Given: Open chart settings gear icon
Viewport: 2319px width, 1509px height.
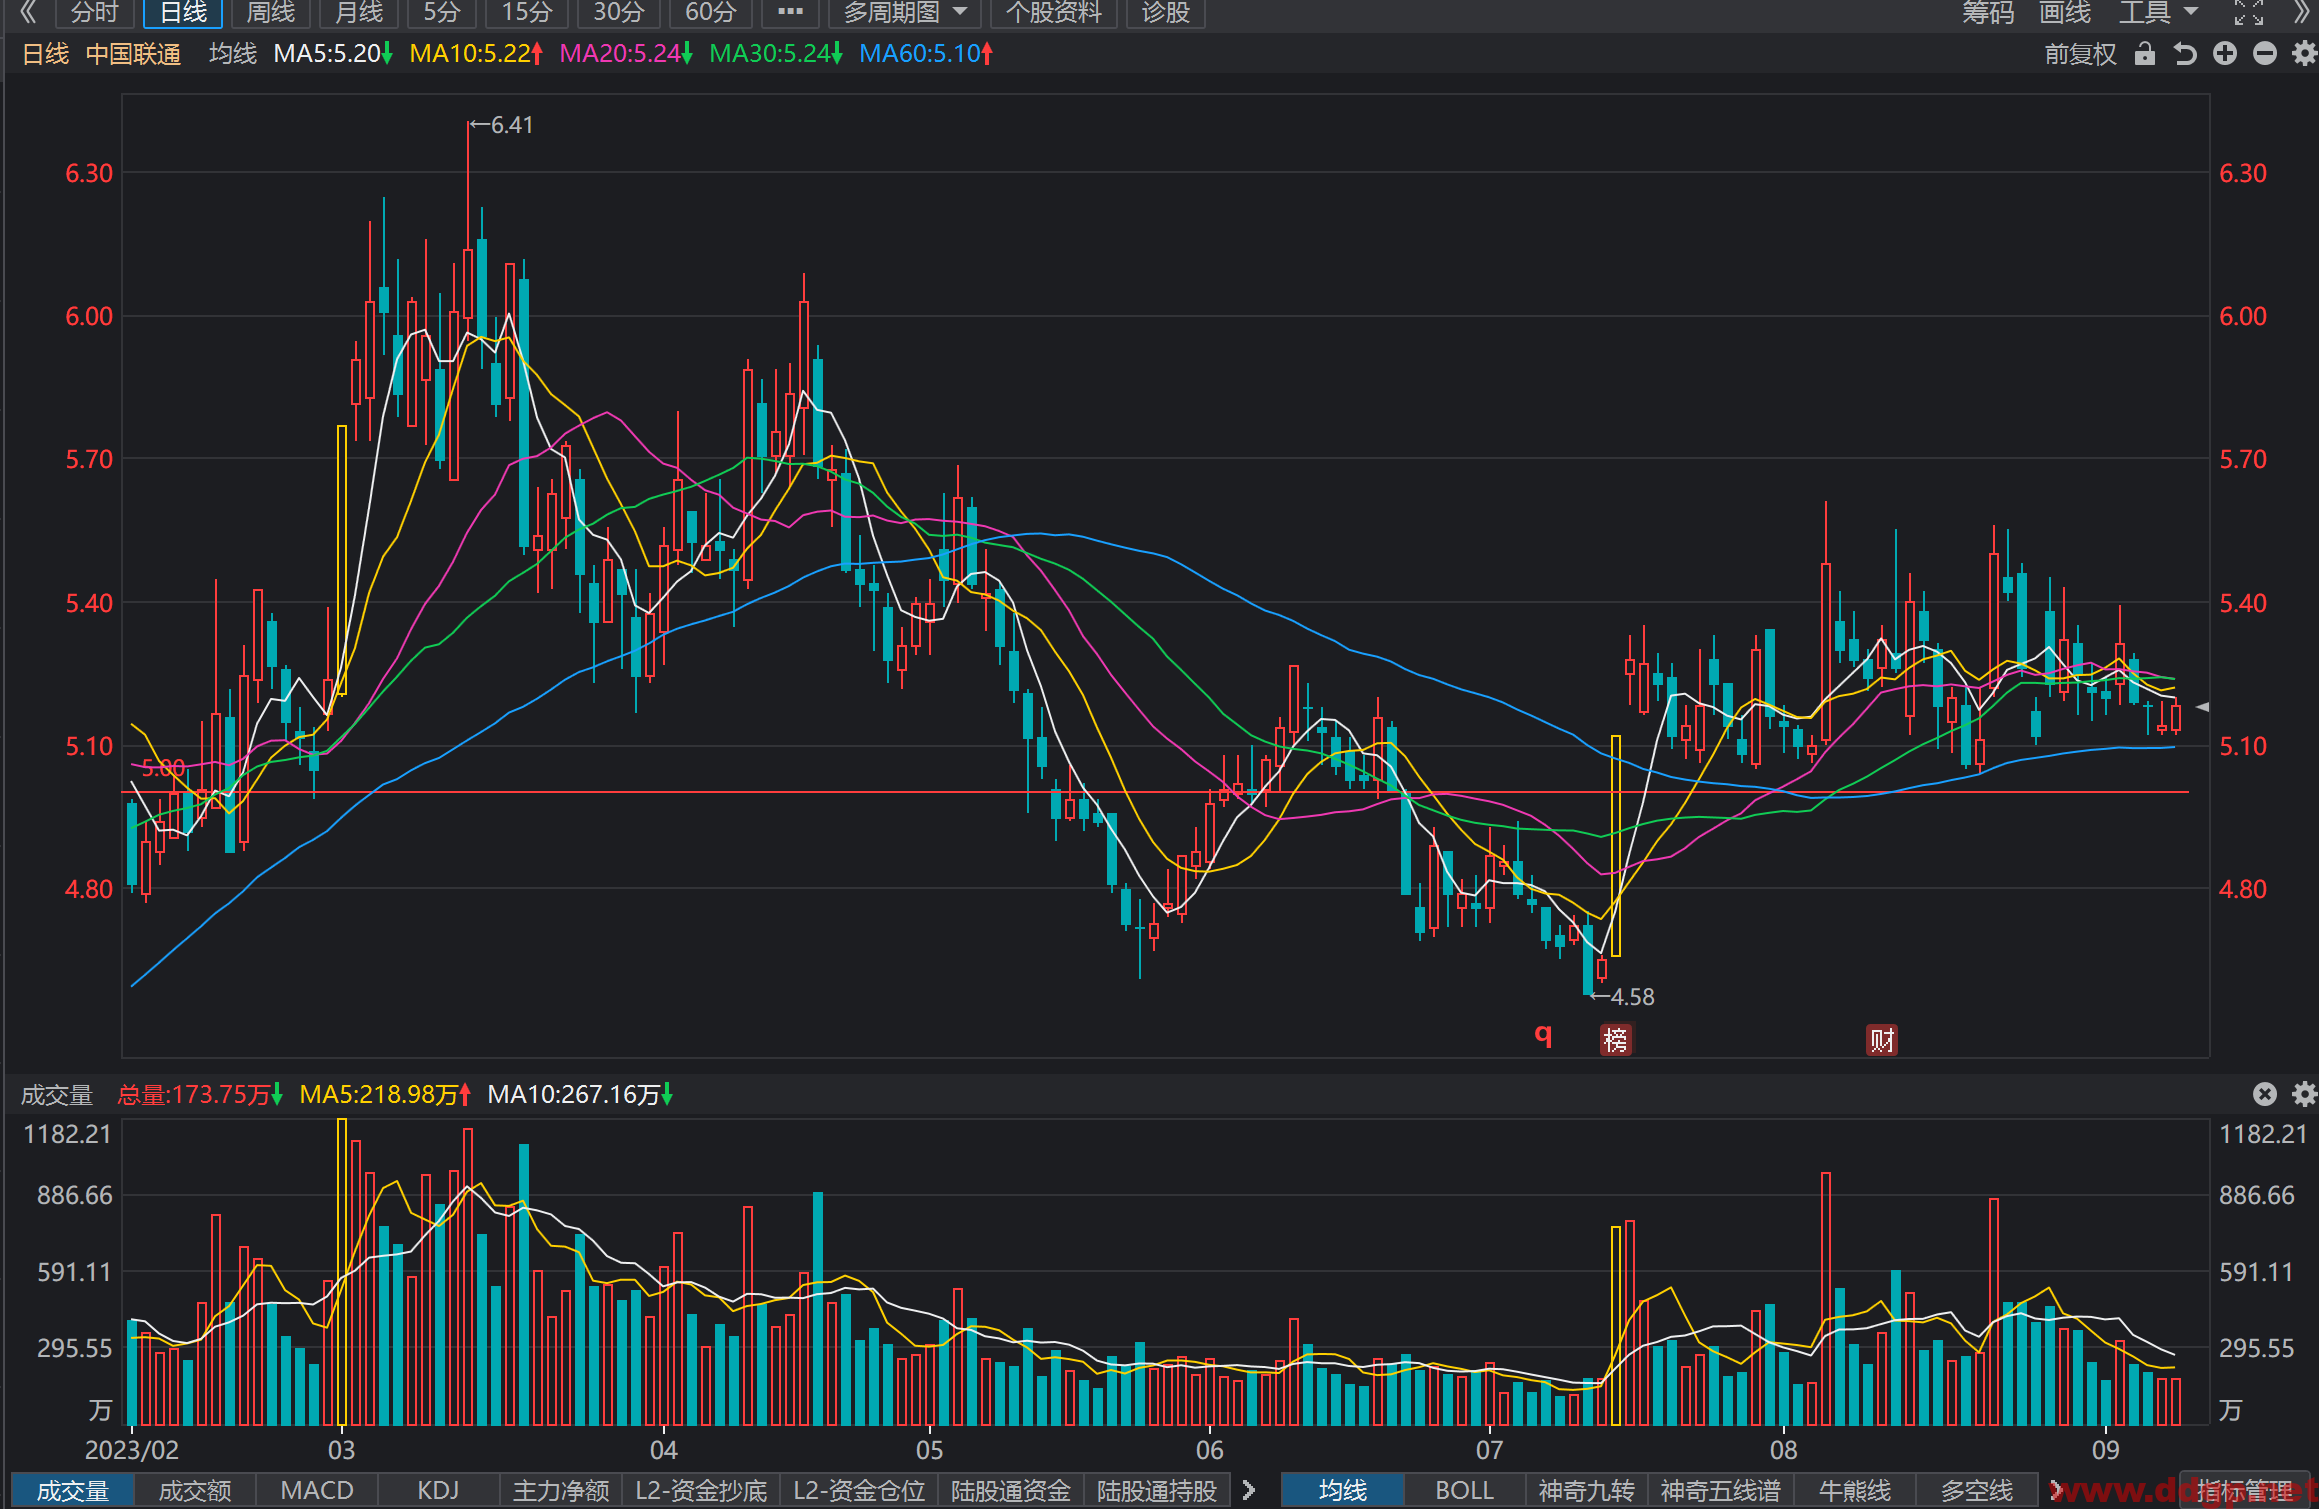Looking at the screenshot, I should (2305, 54).
